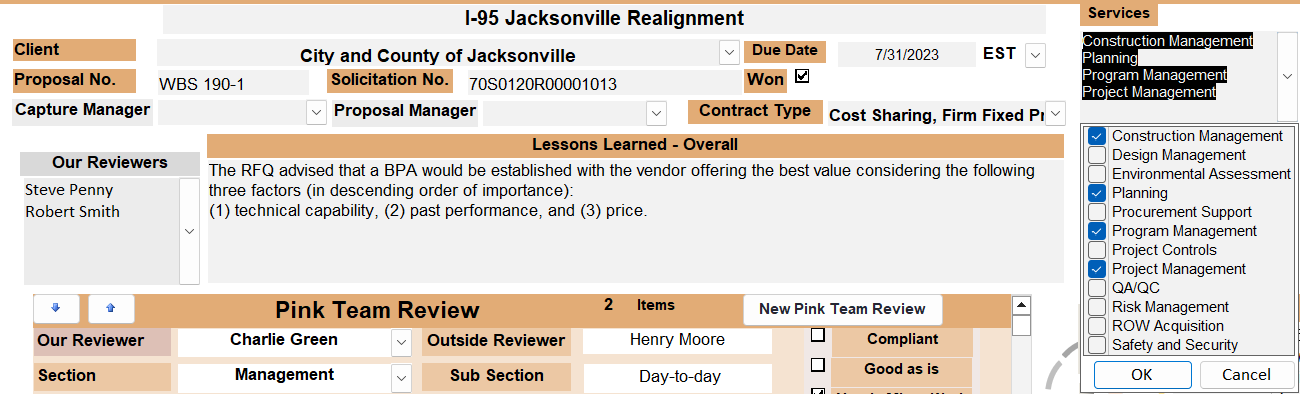Image resolution: width=1300 pixels, height=394 pixels.
Task: Open the Capture Manager dropdown
Action: [x=316, y=112]
